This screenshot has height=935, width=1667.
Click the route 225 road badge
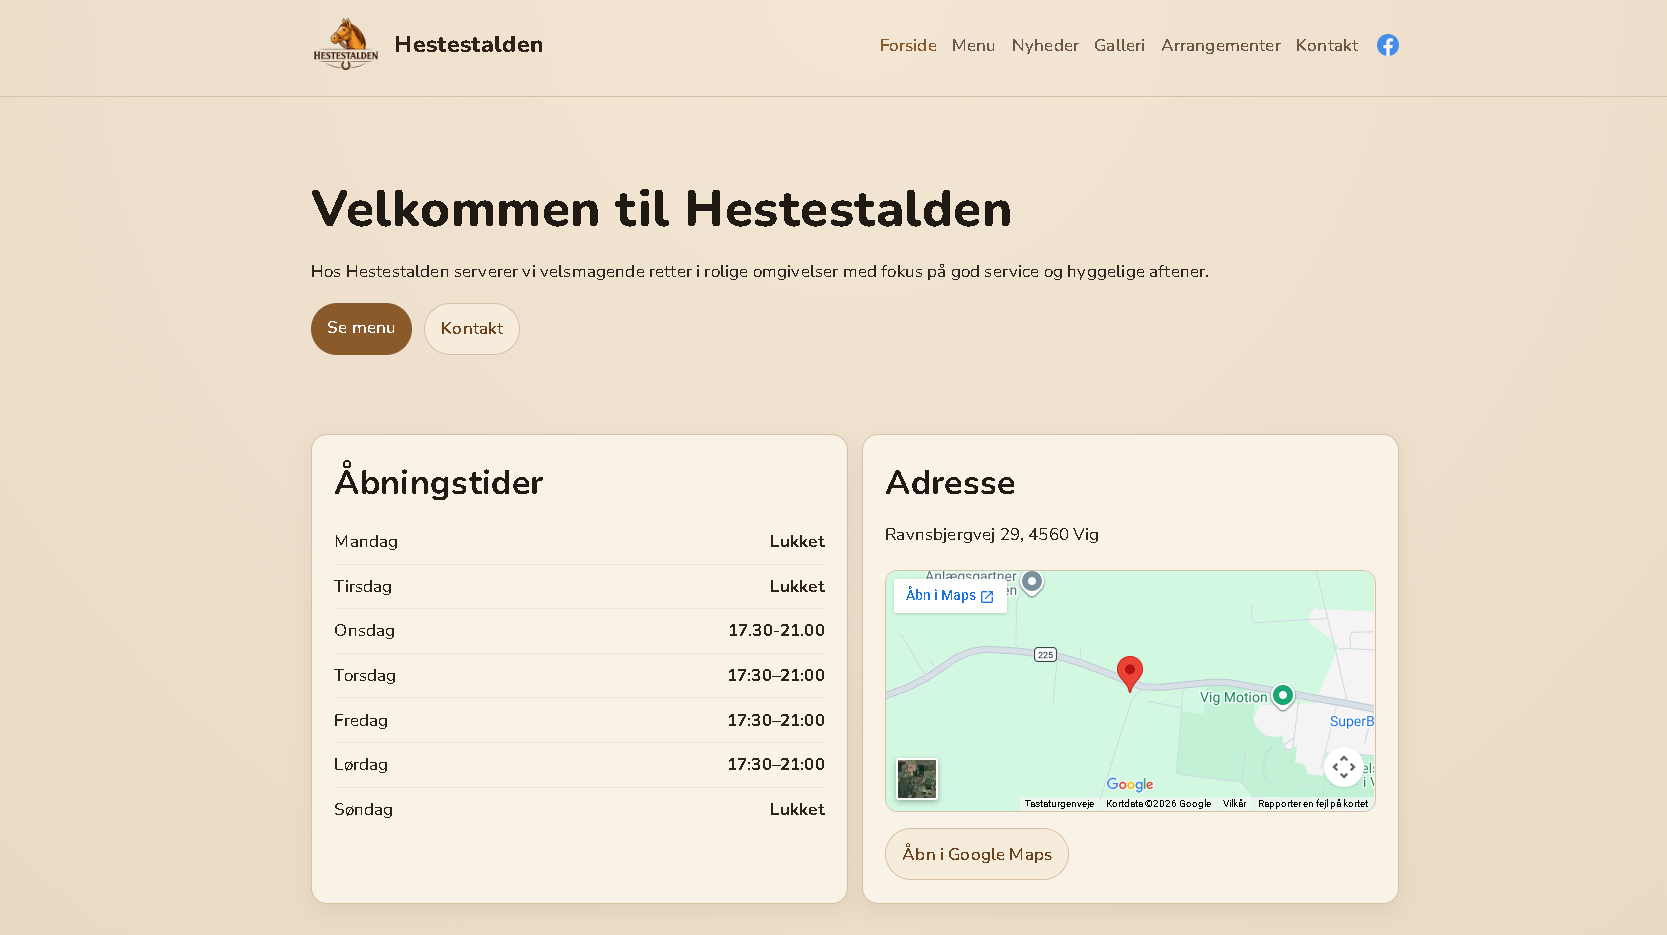1045,655
